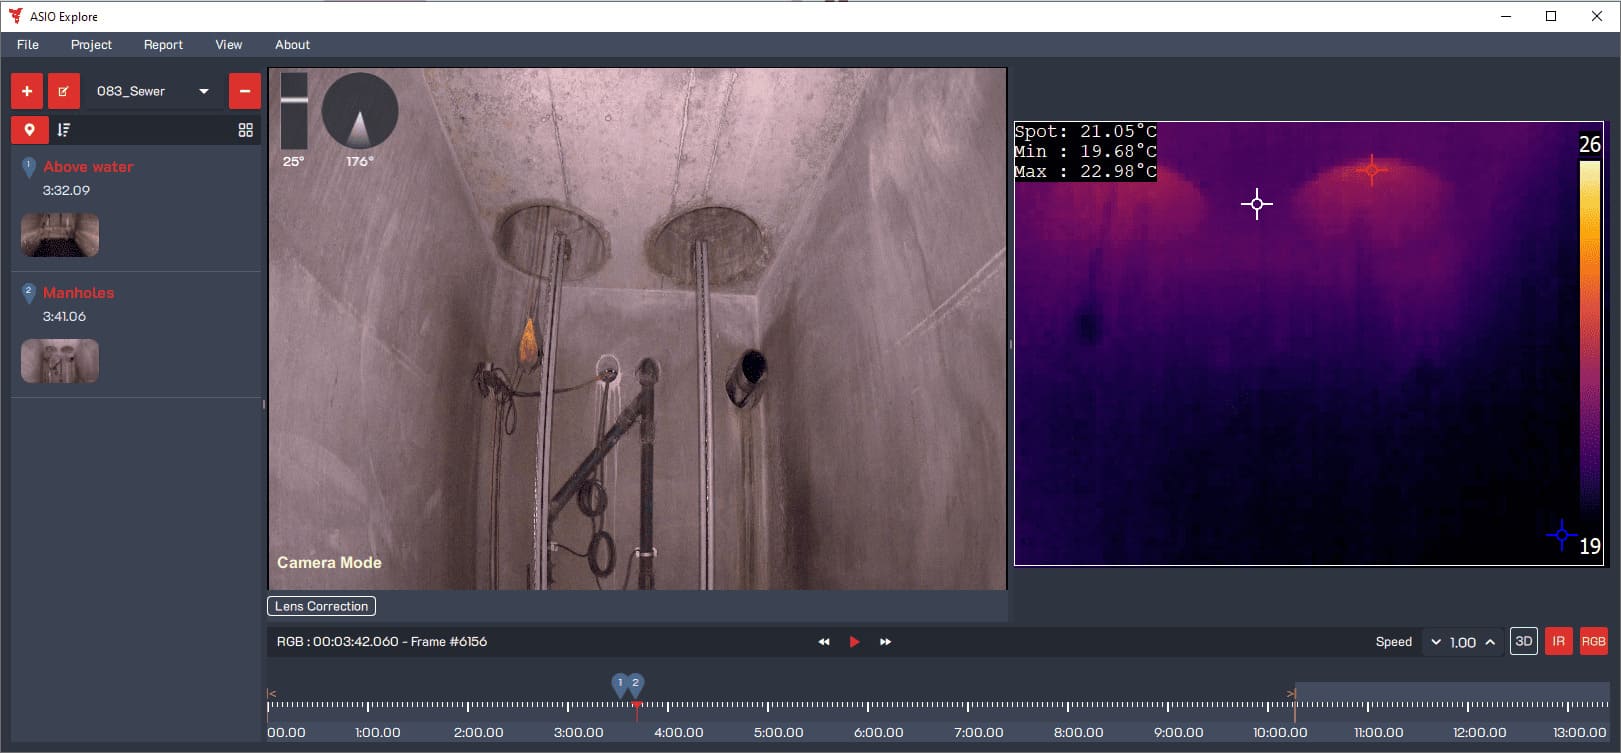The image size is (1621, 753).
Task: Increase playback speed with up chevron
Action: 1490,642
